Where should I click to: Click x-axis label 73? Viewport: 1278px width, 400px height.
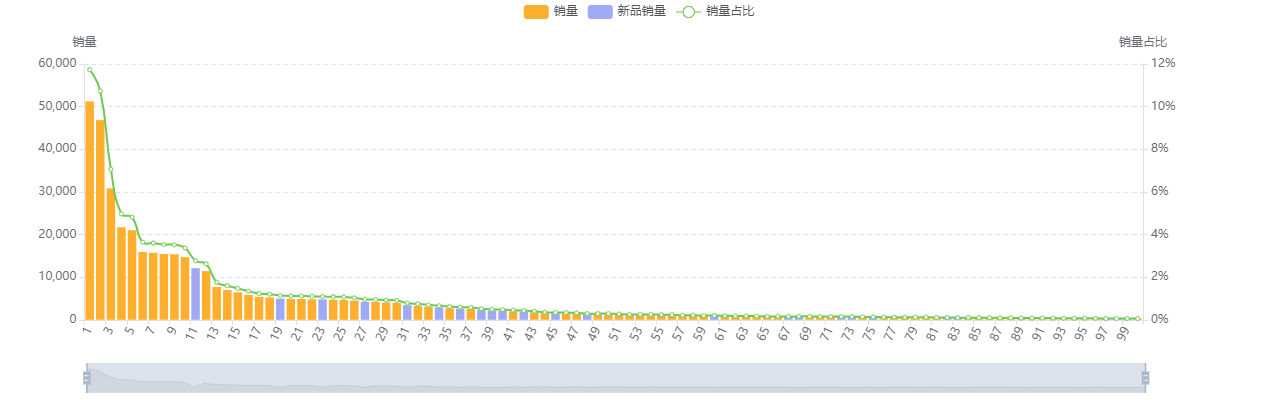[847, 334]
